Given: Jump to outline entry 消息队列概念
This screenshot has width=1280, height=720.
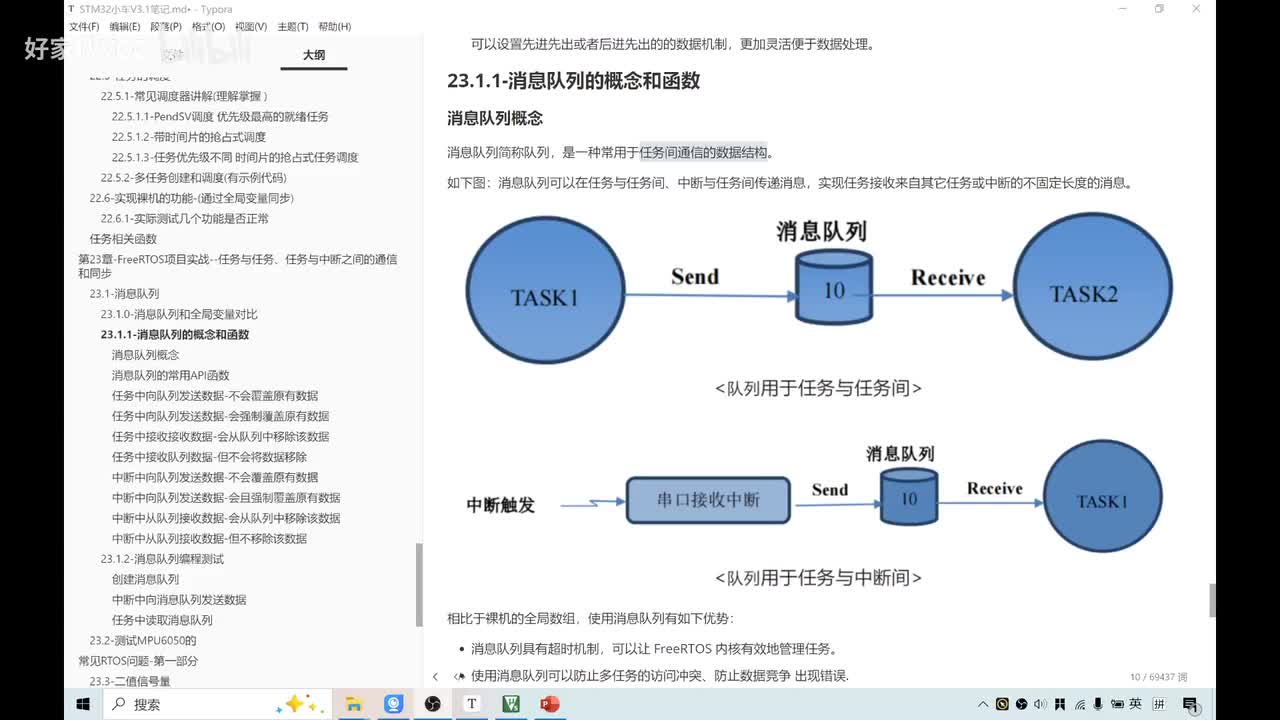Looking at the screenshot, I should click(145, 355).
